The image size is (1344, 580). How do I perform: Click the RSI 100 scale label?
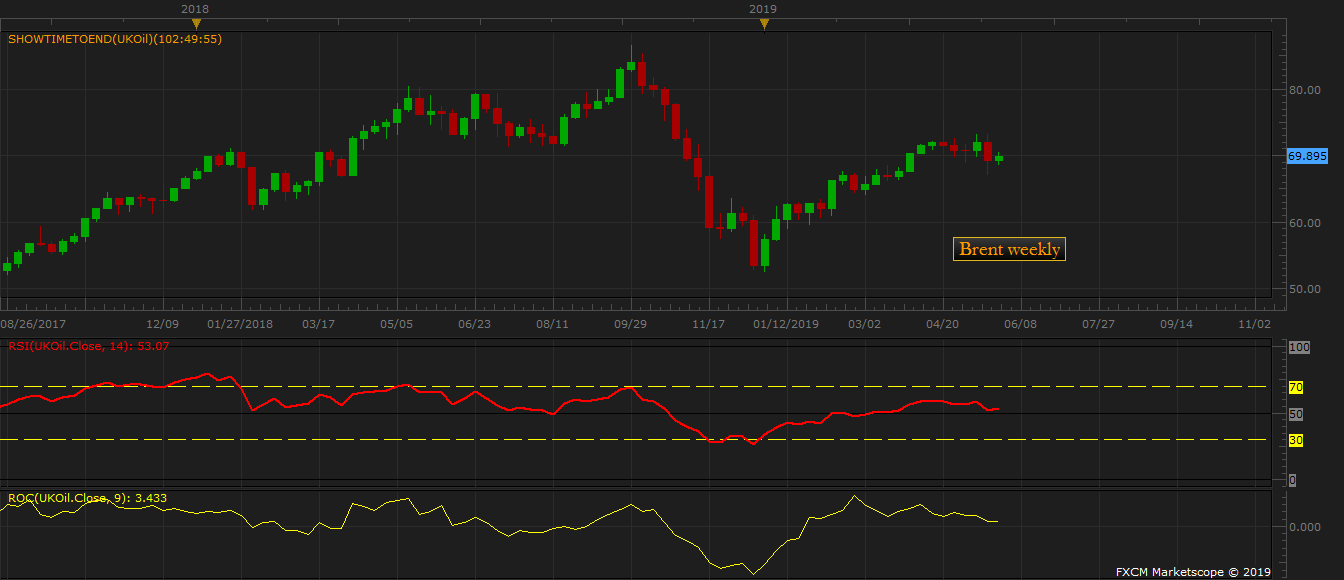pos(1299,347)
